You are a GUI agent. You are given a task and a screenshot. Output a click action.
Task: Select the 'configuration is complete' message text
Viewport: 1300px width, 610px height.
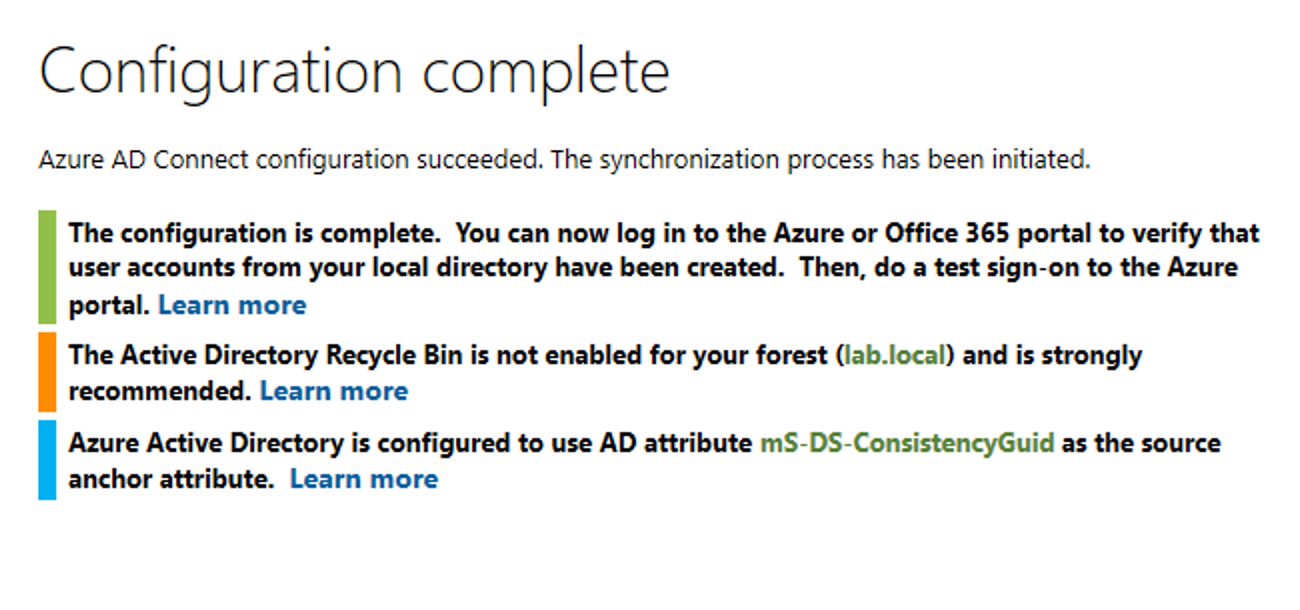pyautogui.click(x=664, y=268)
